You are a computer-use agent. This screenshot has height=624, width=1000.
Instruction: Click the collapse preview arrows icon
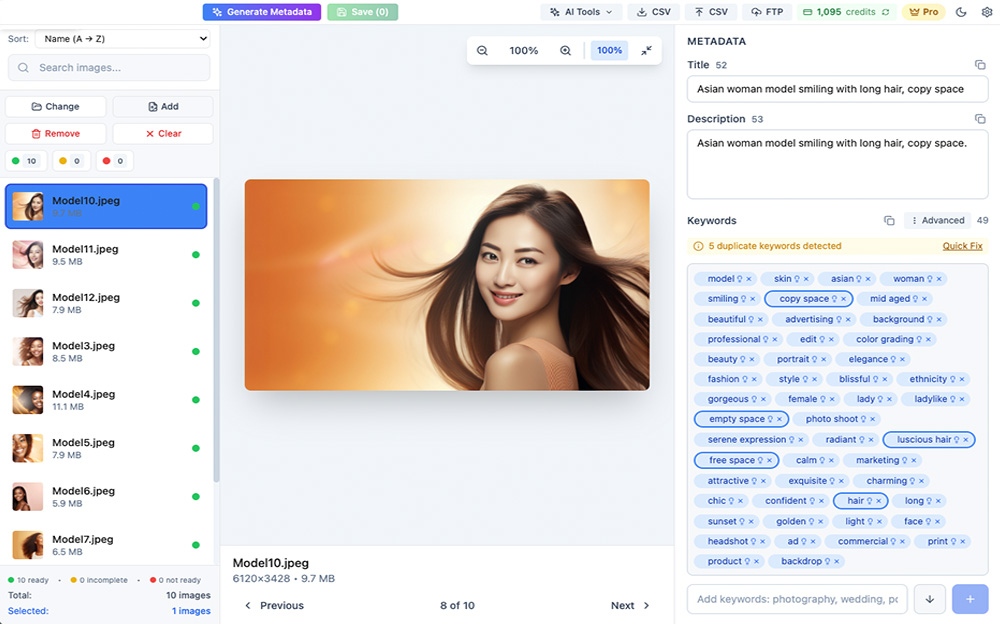[646, 50]
